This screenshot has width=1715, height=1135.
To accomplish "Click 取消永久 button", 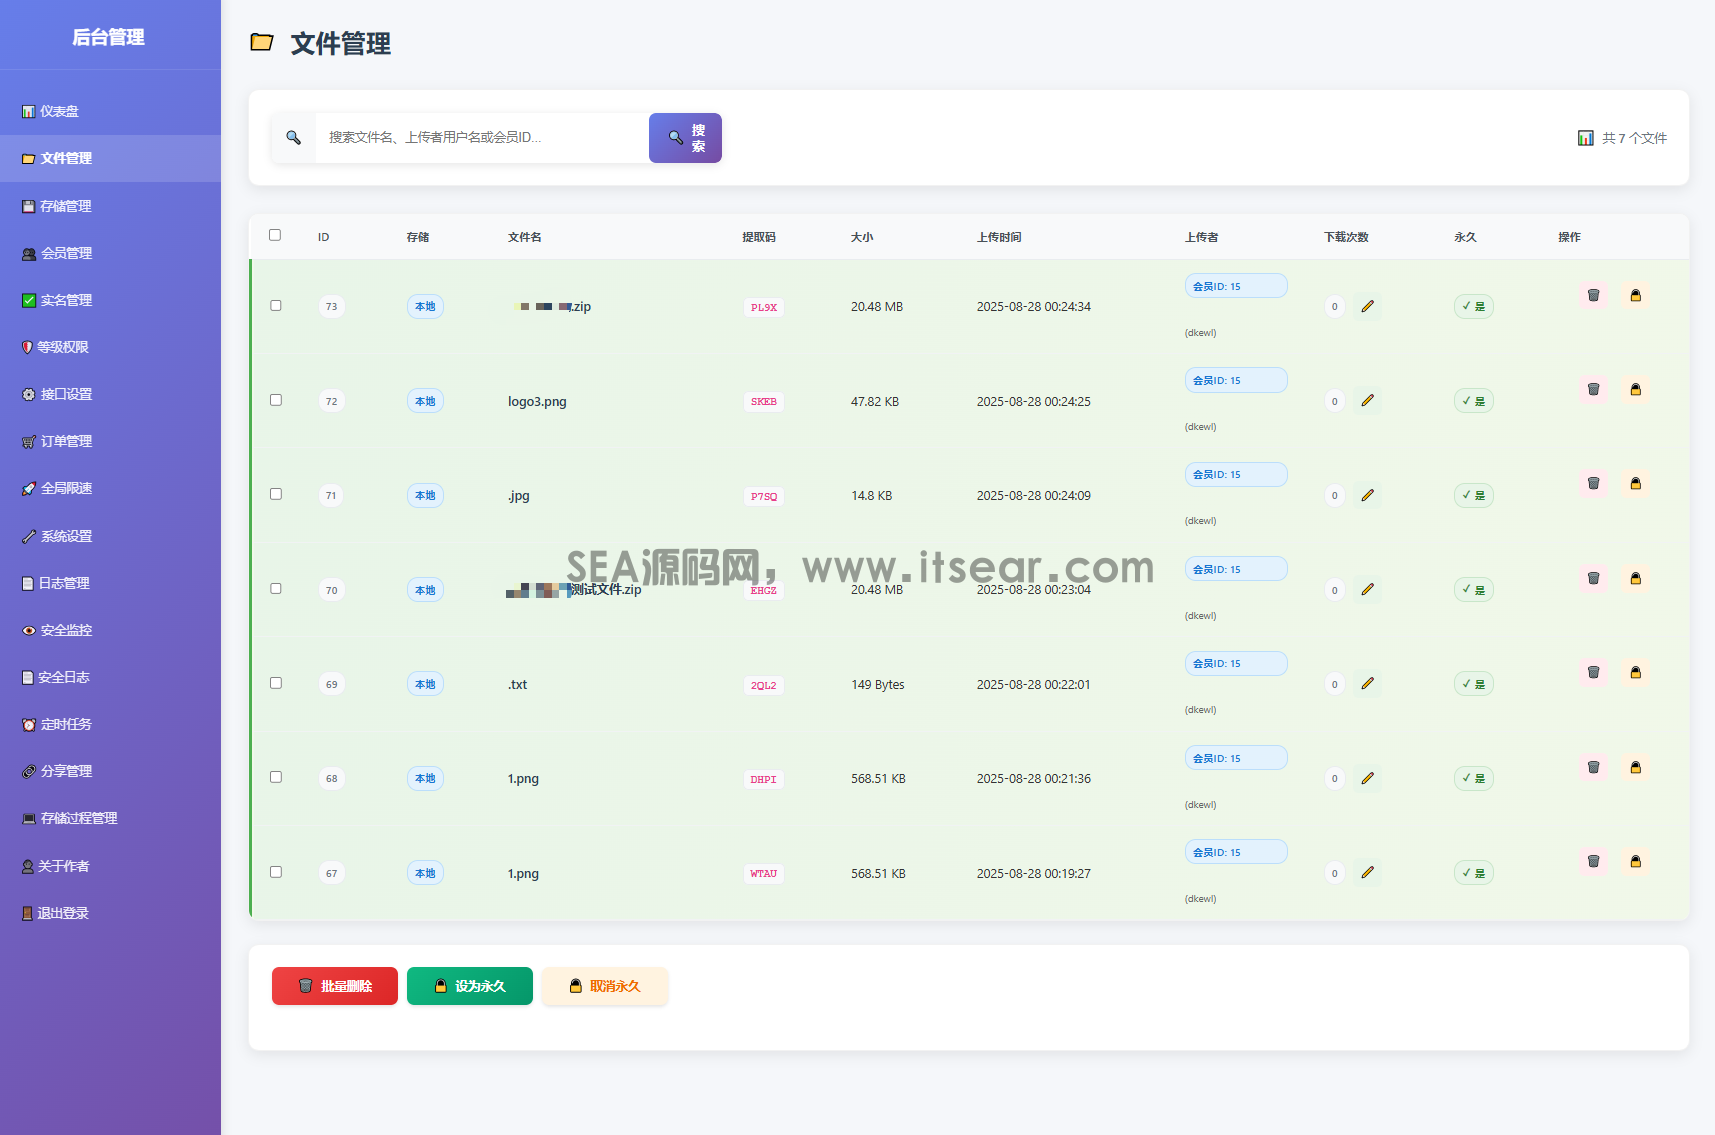I will (x=605, y=986).
